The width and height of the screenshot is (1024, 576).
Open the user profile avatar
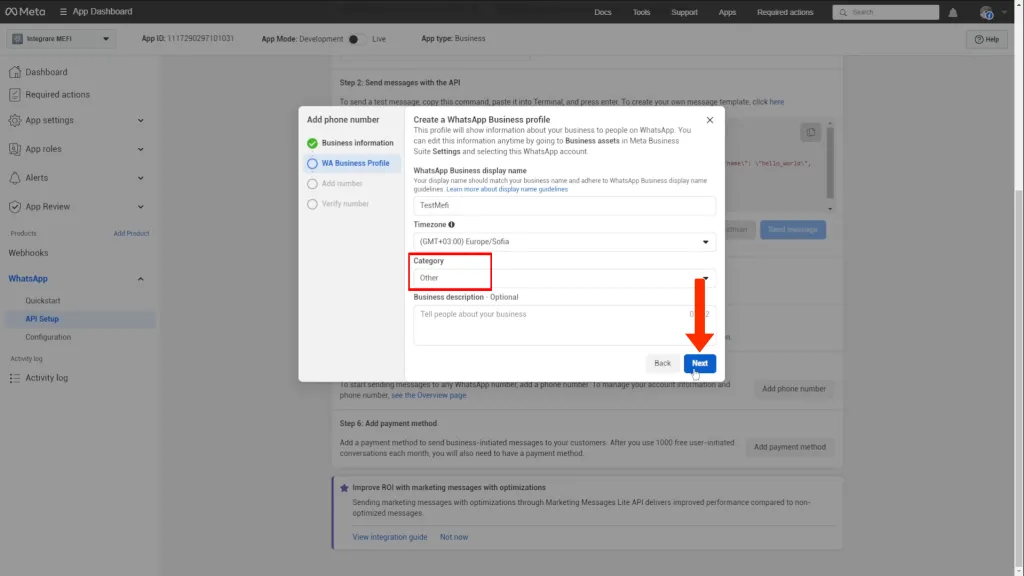[986, 12]
